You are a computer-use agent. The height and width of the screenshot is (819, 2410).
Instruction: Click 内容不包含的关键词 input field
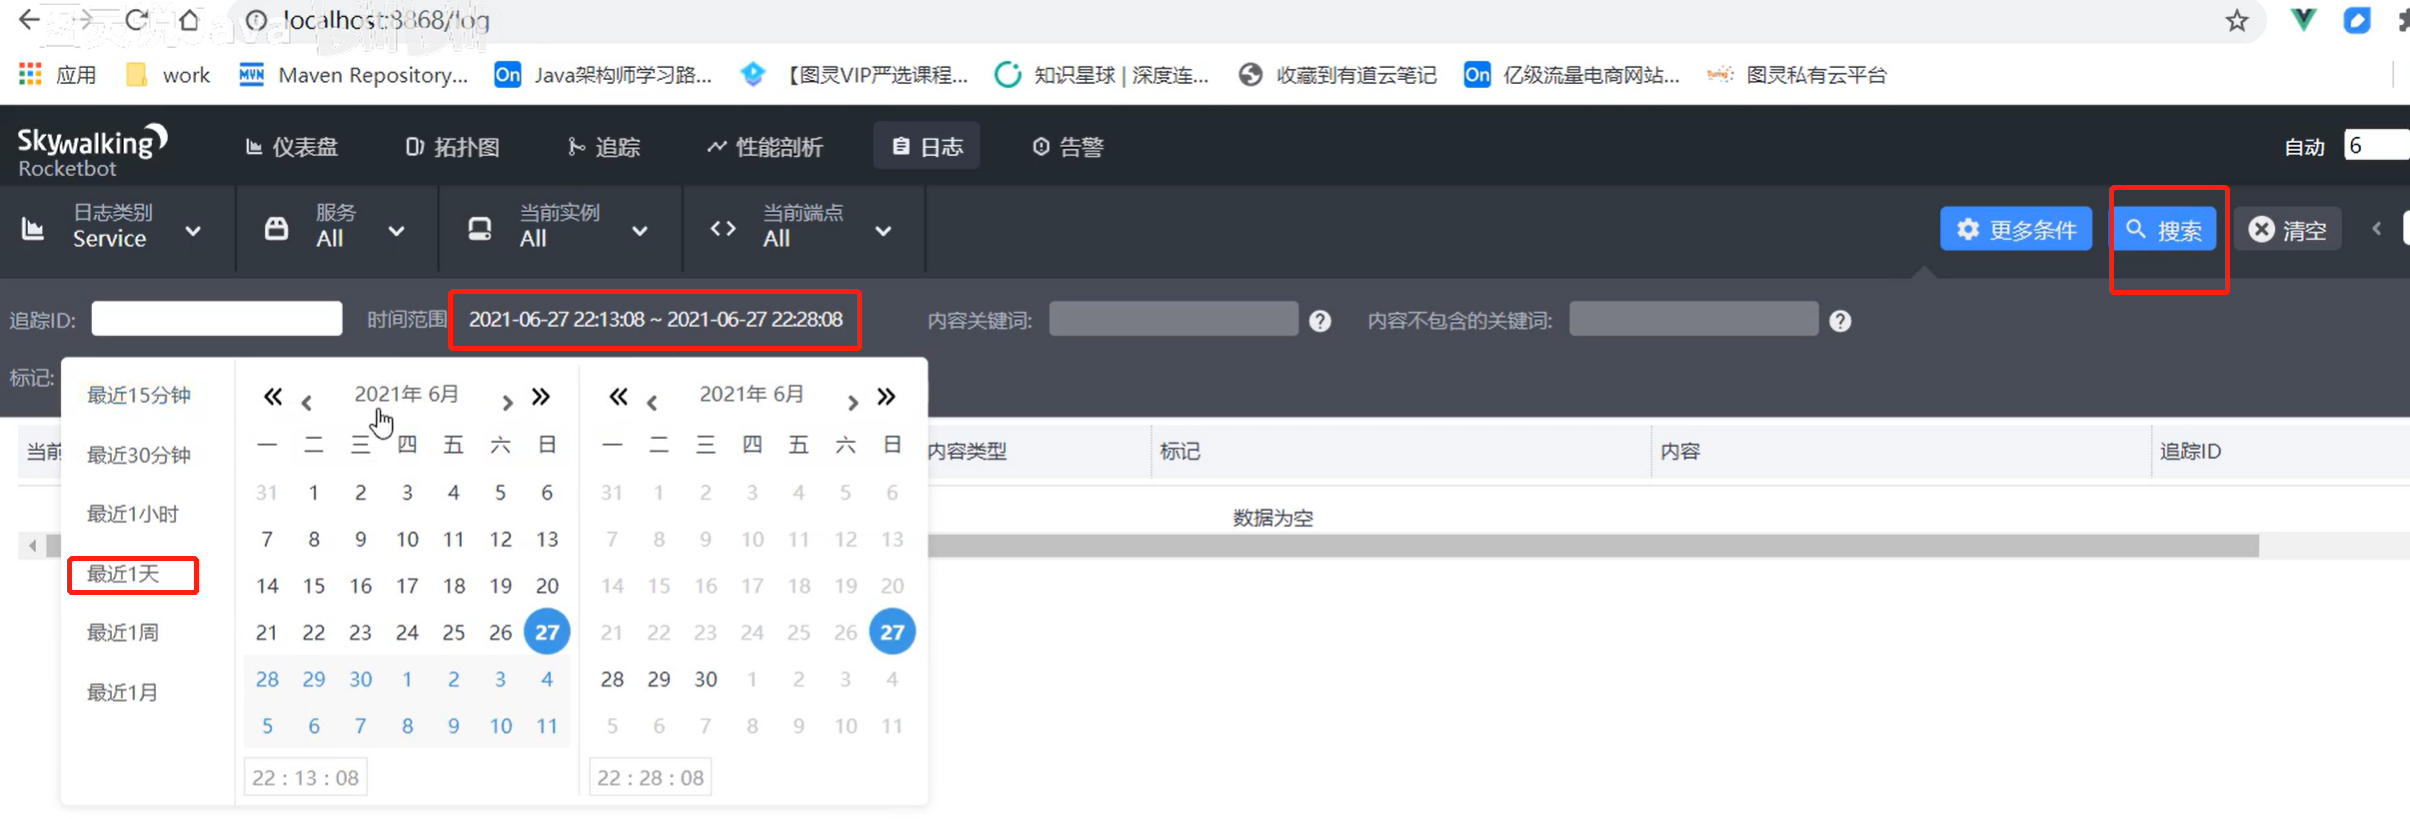coord(1693,319)
